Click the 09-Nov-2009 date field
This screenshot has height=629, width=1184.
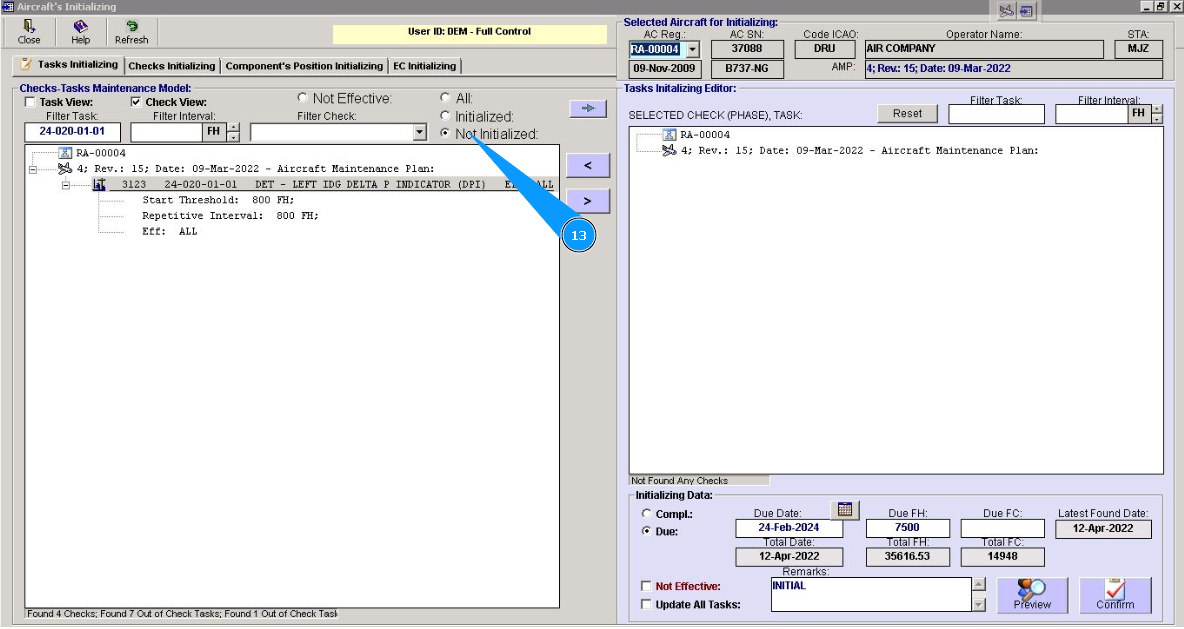tap(664, 69)
